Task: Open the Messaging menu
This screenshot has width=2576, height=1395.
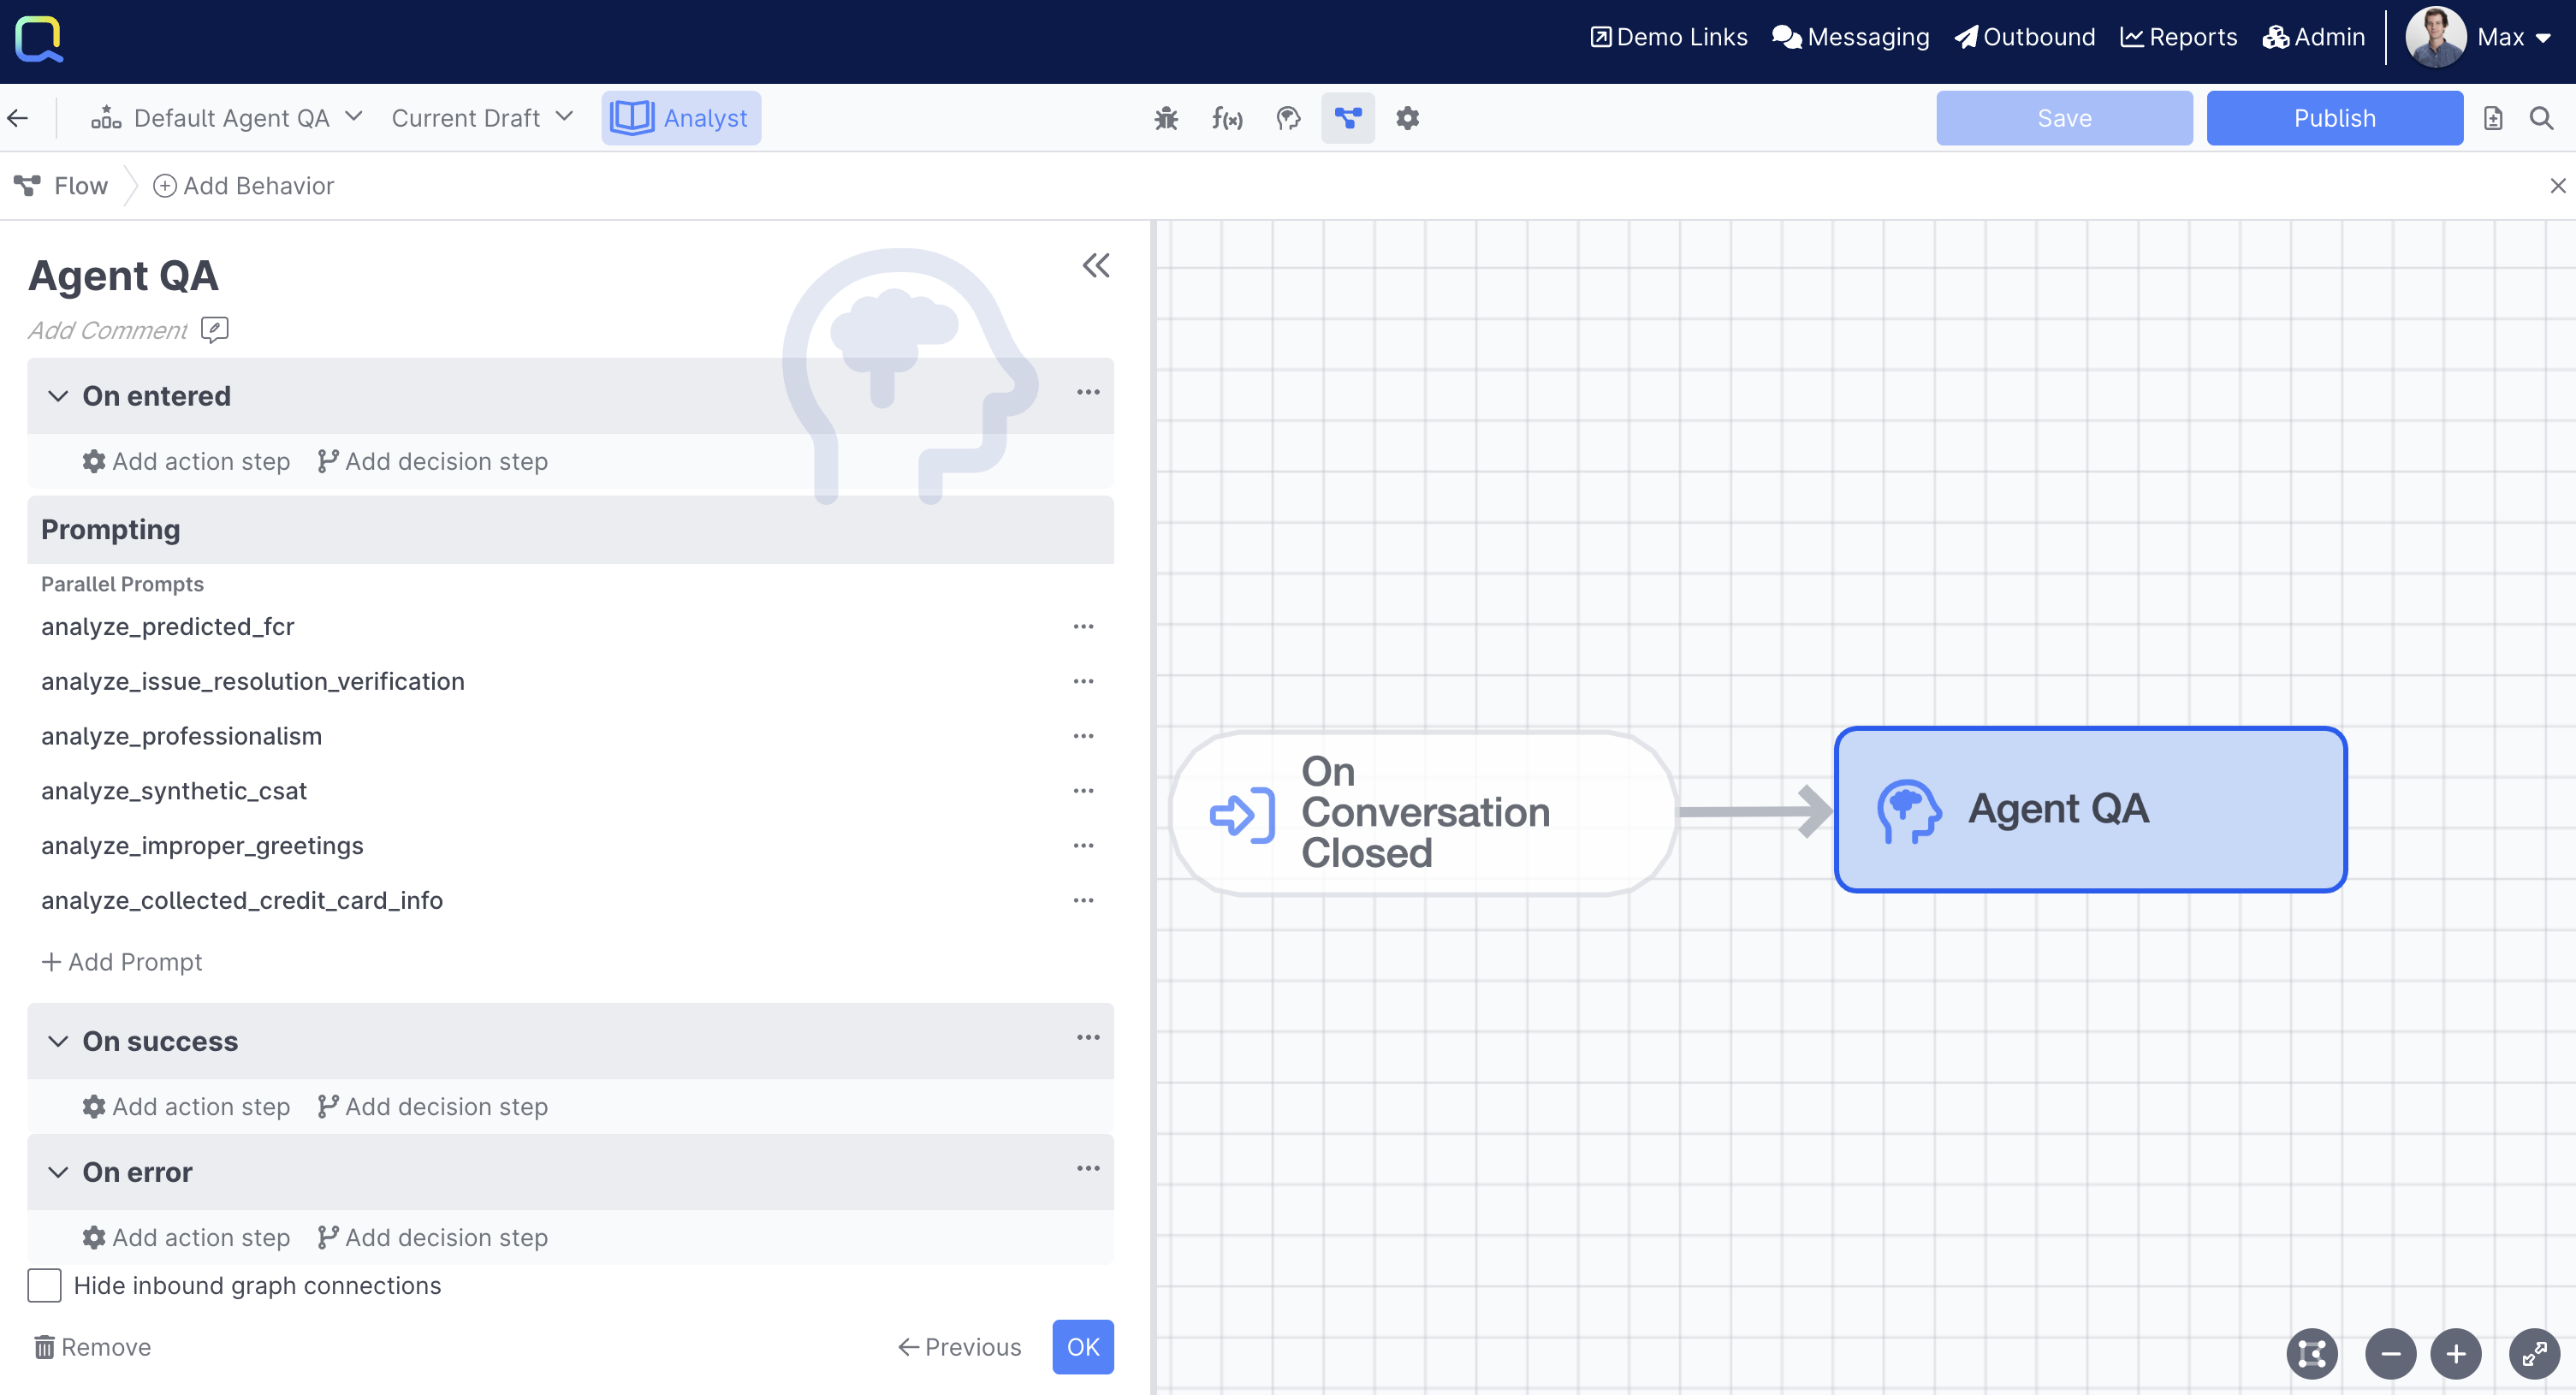Action: (1850, 37)
